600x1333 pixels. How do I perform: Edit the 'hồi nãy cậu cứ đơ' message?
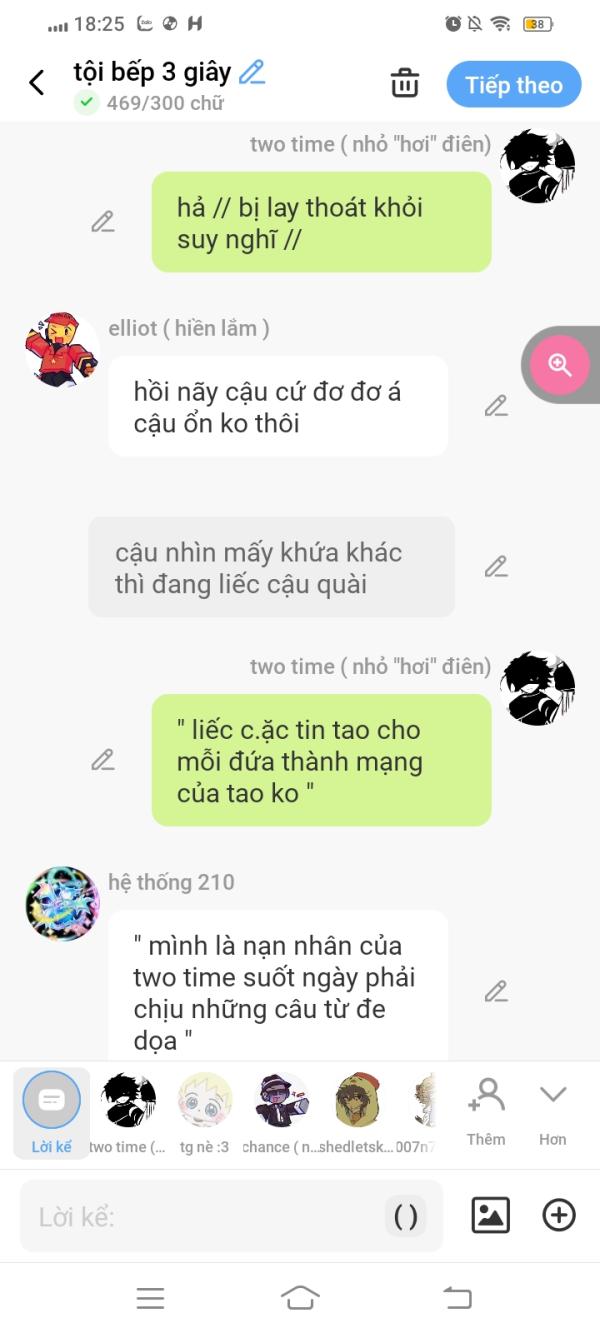(x=496, y=406)
